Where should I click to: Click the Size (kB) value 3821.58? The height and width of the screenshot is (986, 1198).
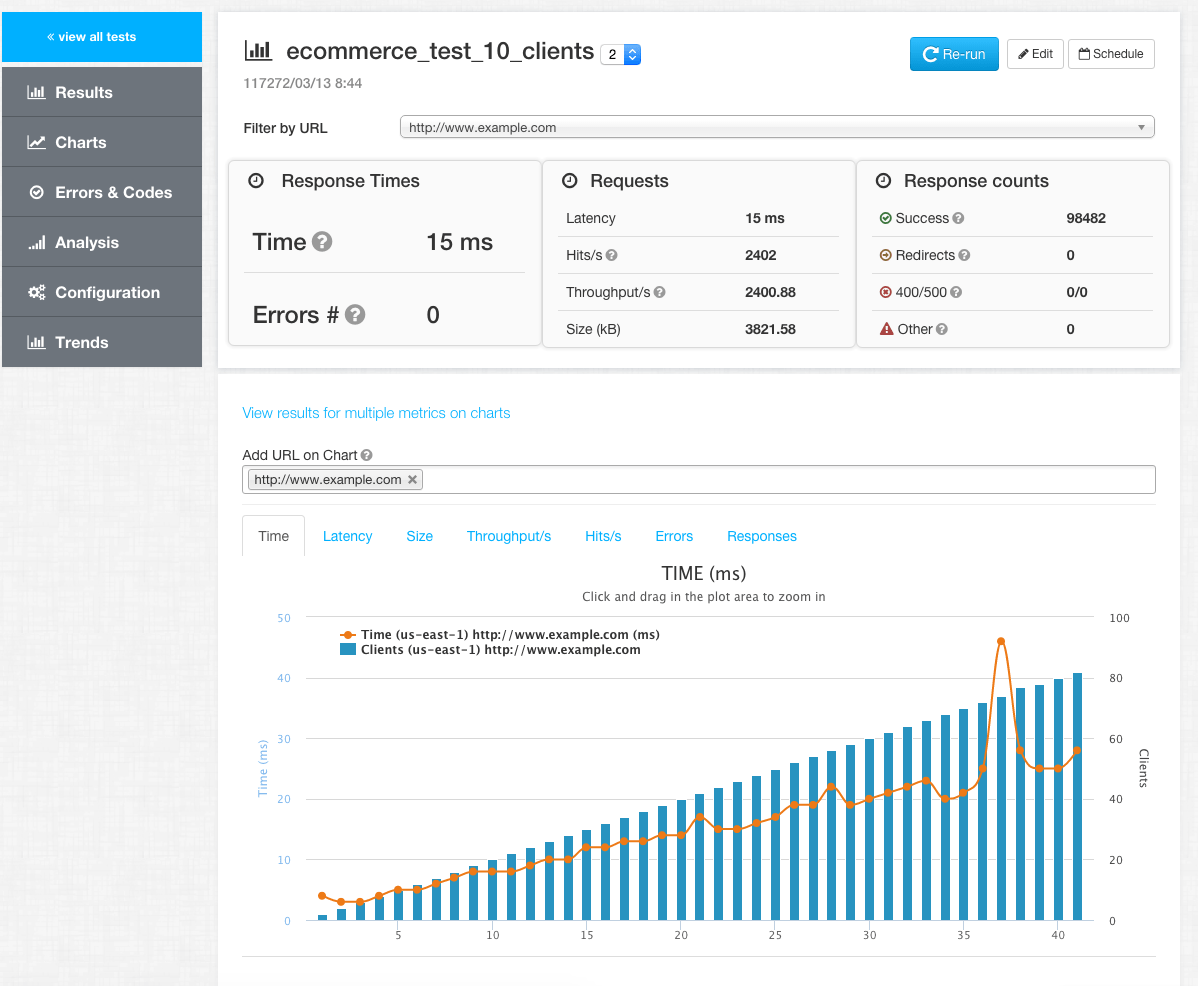click(x=770, y=329)
